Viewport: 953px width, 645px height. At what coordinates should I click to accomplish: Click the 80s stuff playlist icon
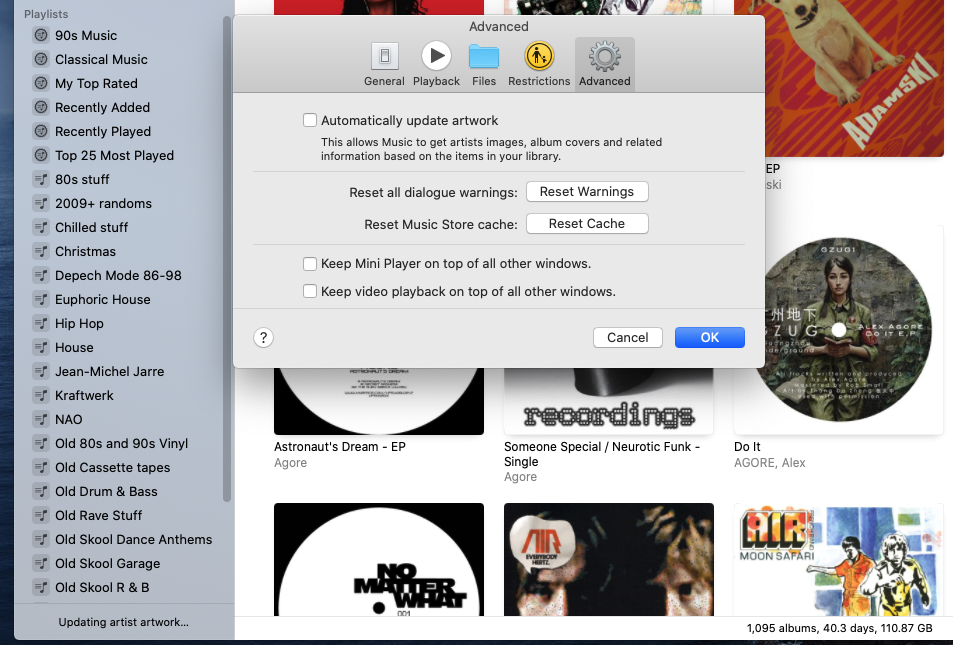pos(41,179)
